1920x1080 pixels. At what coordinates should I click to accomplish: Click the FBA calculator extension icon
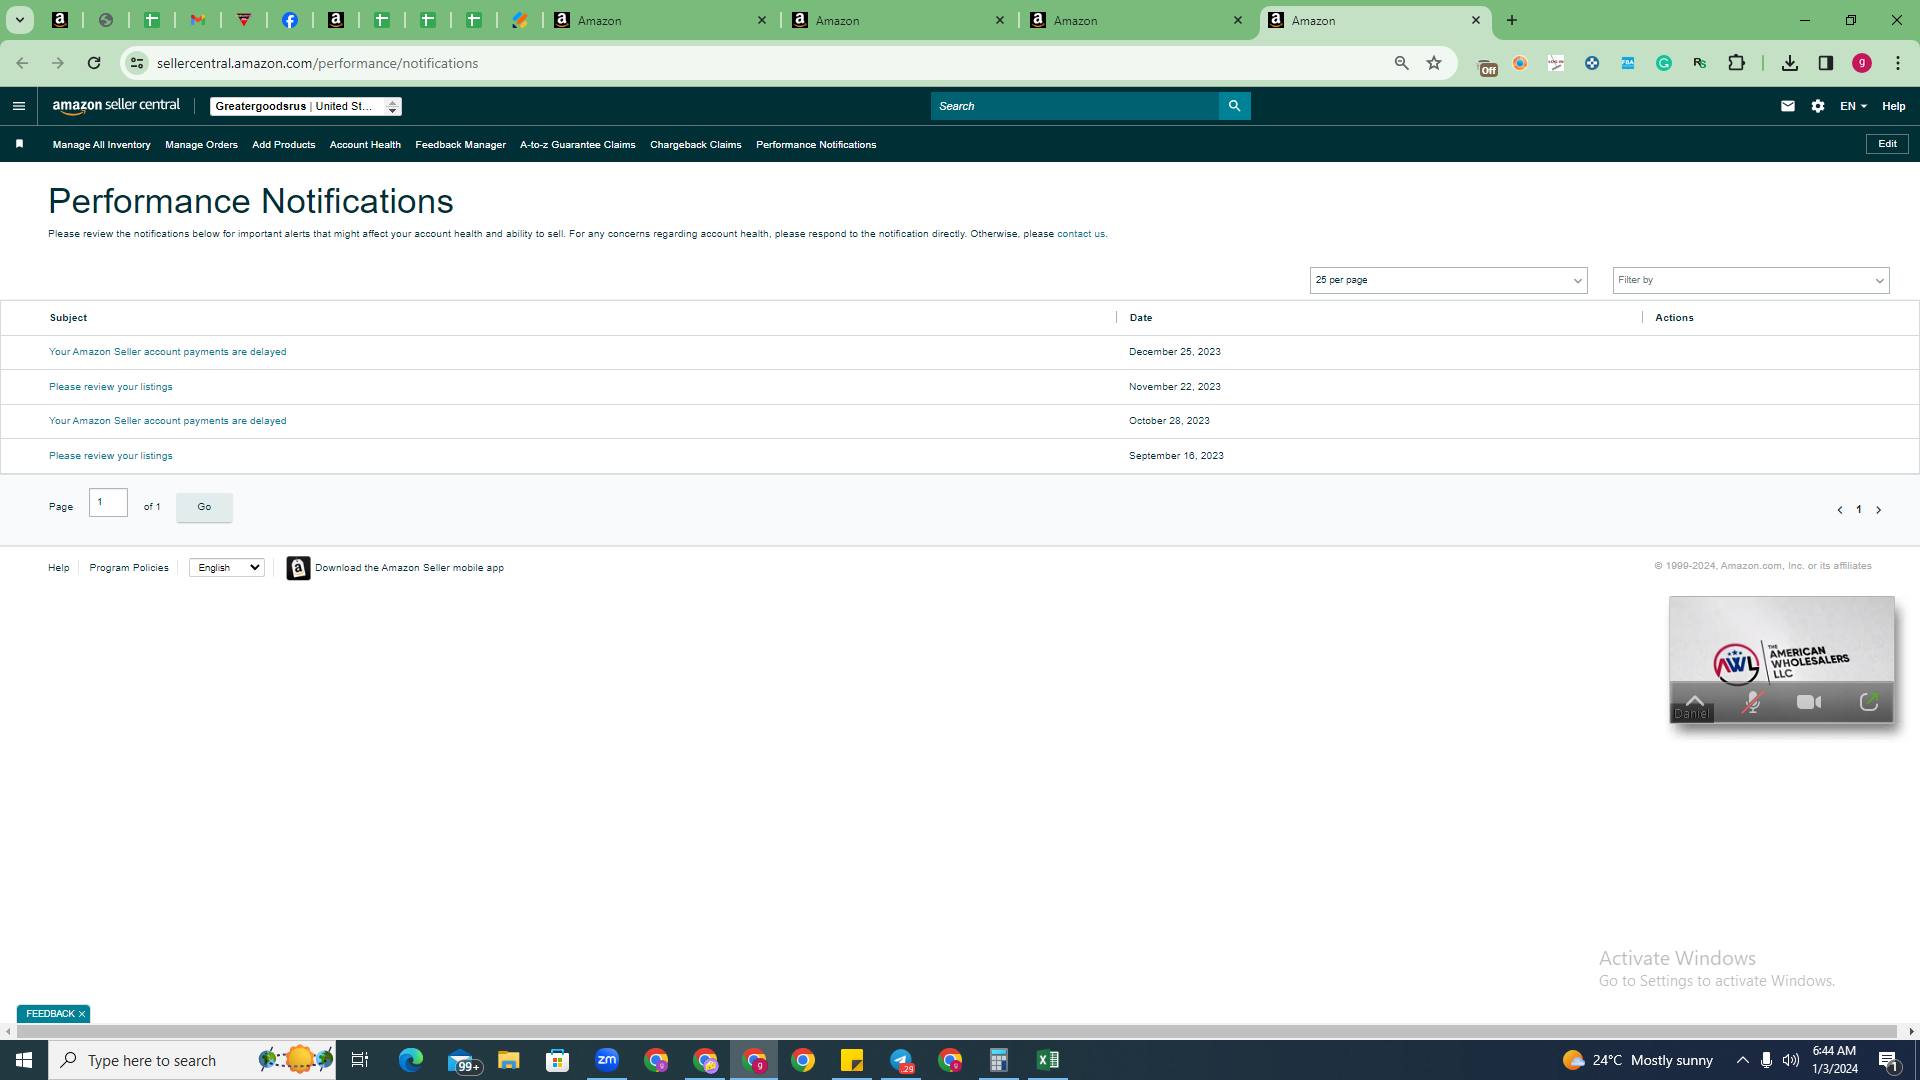[1628, 63]
